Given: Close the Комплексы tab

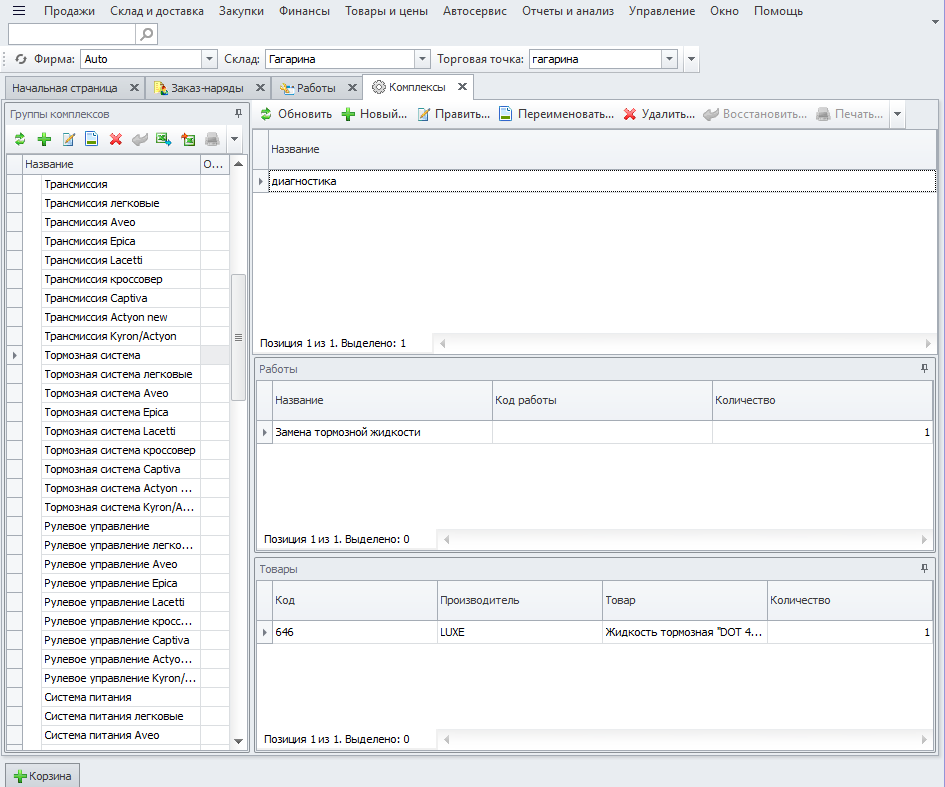Looking at the screenshot, I should 462,87.
